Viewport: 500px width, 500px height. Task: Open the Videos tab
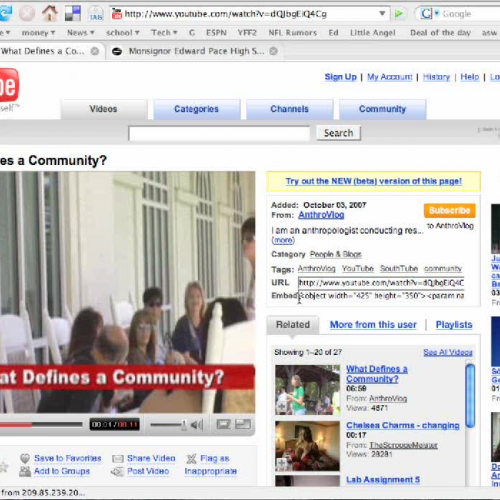click(x=104, y=109)
